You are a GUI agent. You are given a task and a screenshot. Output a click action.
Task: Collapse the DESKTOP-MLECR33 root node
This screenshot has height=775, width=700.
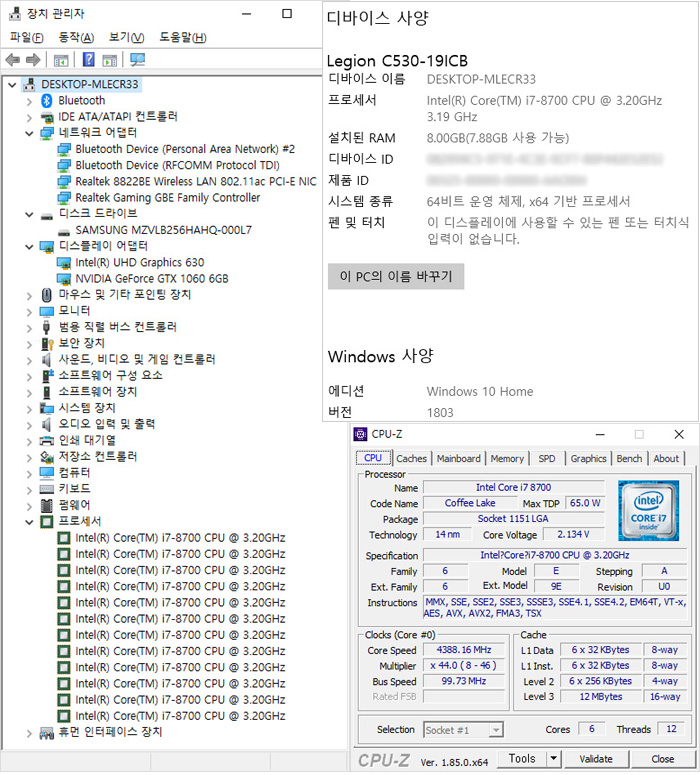pos(12,85)
